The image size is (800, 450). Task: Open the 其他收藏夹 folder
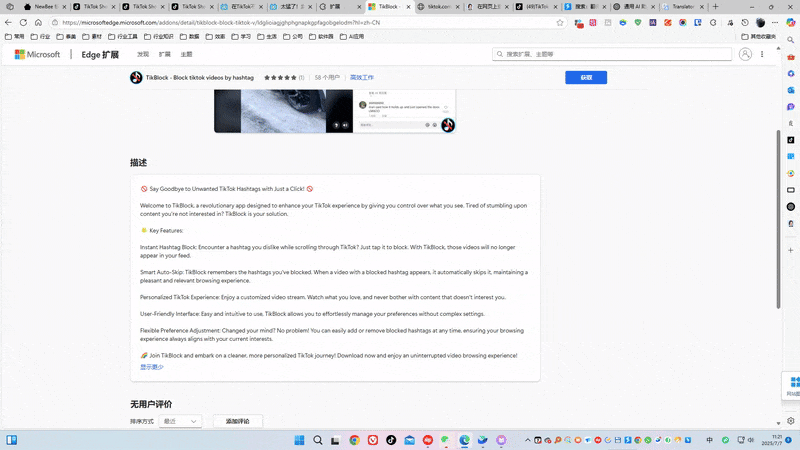coord(758,37)
